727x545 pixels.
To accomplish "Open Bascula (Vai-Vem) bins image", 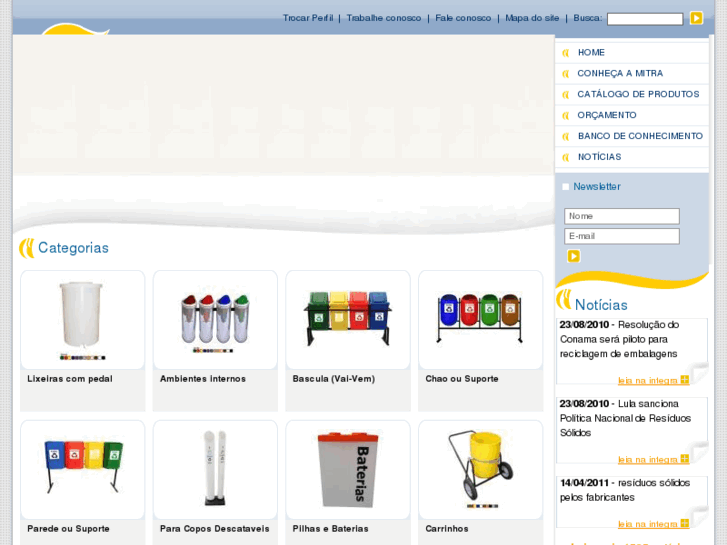I will click(348, 320).
